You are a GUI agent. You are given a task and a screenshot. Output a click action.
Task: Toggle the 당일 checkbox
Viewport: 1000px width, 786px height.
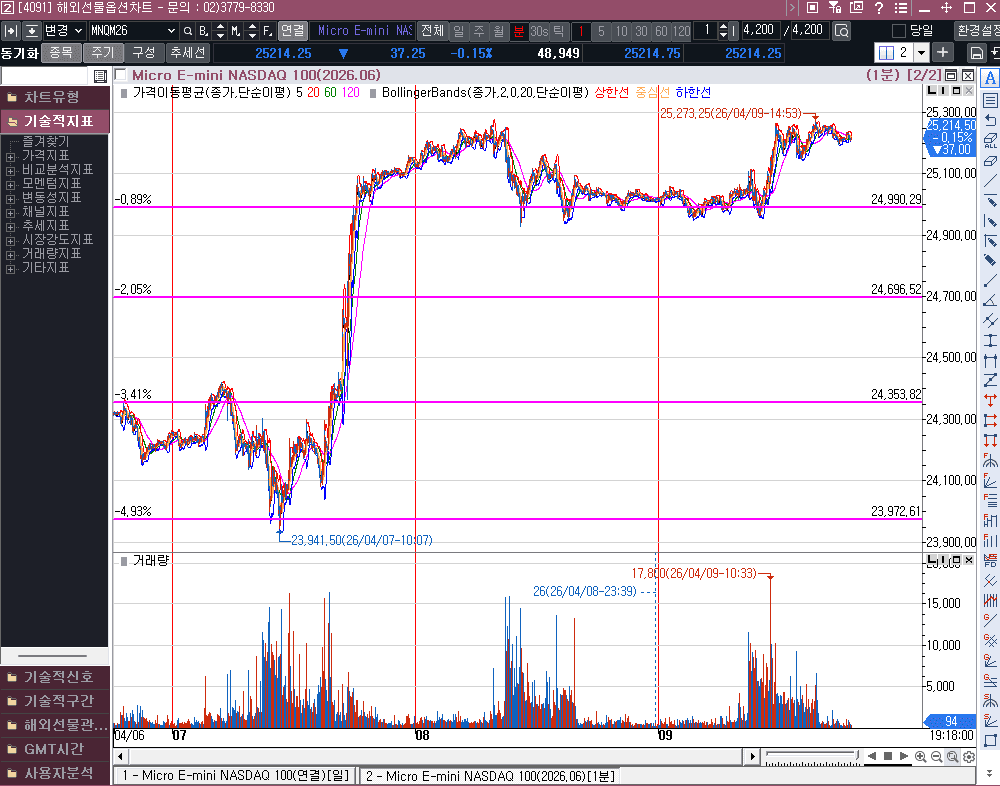(x=898, y=31)
